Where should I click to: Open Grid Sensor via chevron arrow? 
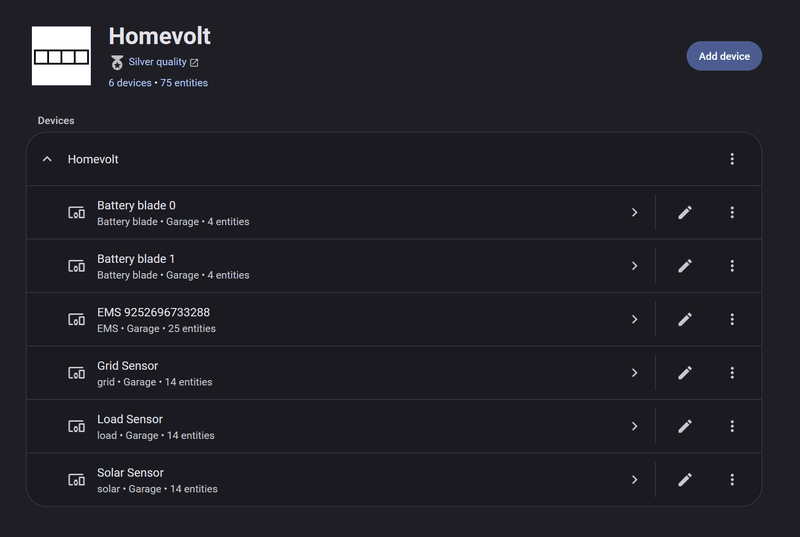tap(635, 373)
